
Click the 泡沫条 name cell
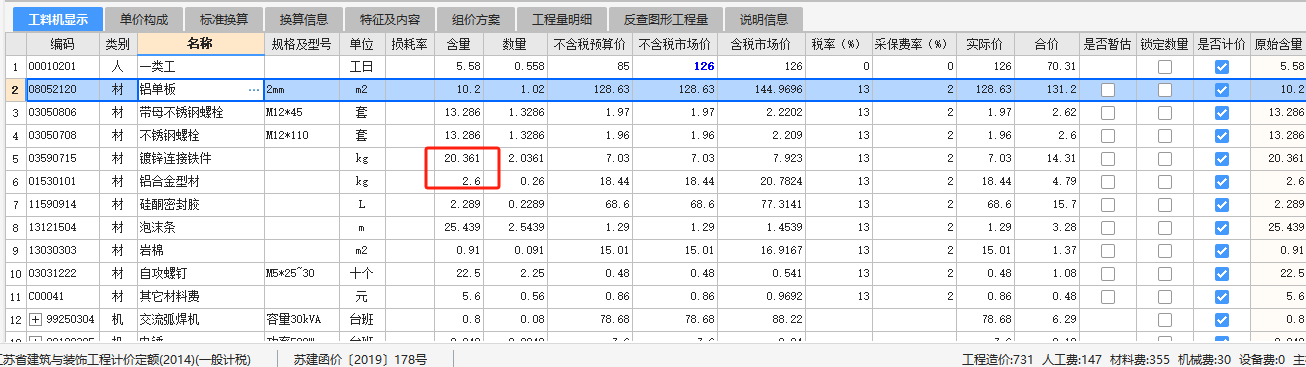(x=200, y=227)
